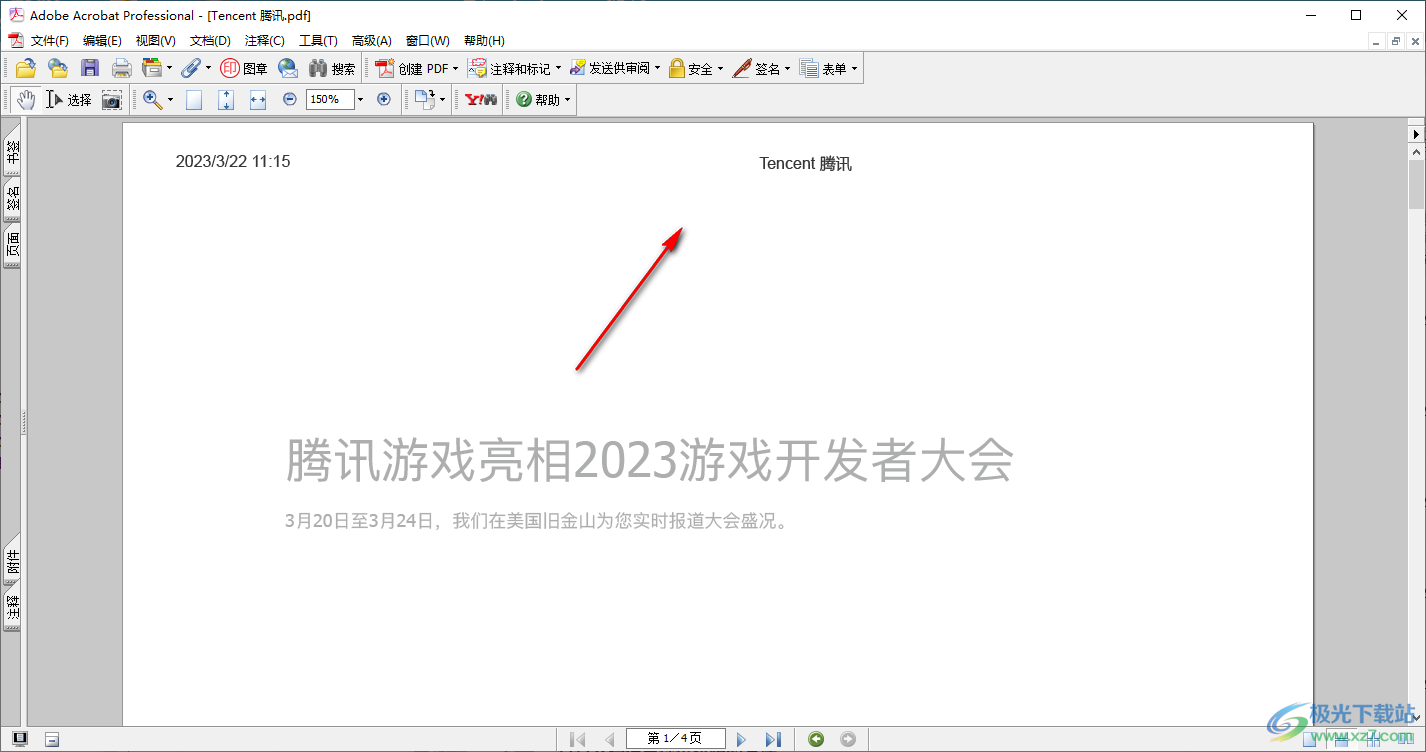1426x752 pixels.
Task: Open the 书签 bookmarks side tab
Action: click(12, 151)
